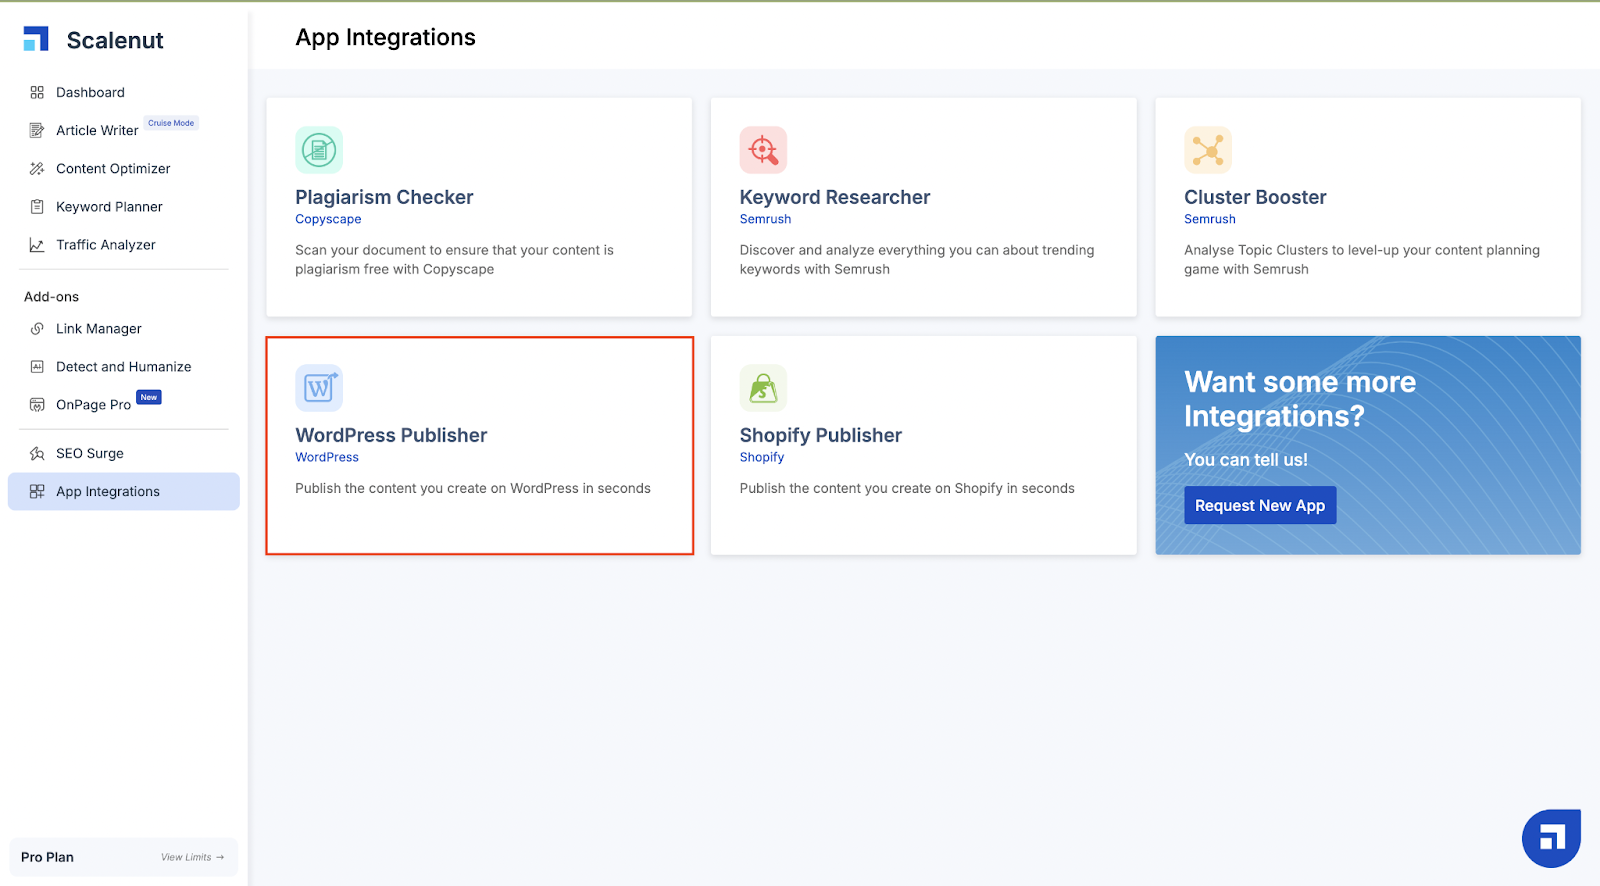Click Semrush label under Cluster Booster
Viewport: 1600px width, 886px height.
click(x=1210, y=219)
